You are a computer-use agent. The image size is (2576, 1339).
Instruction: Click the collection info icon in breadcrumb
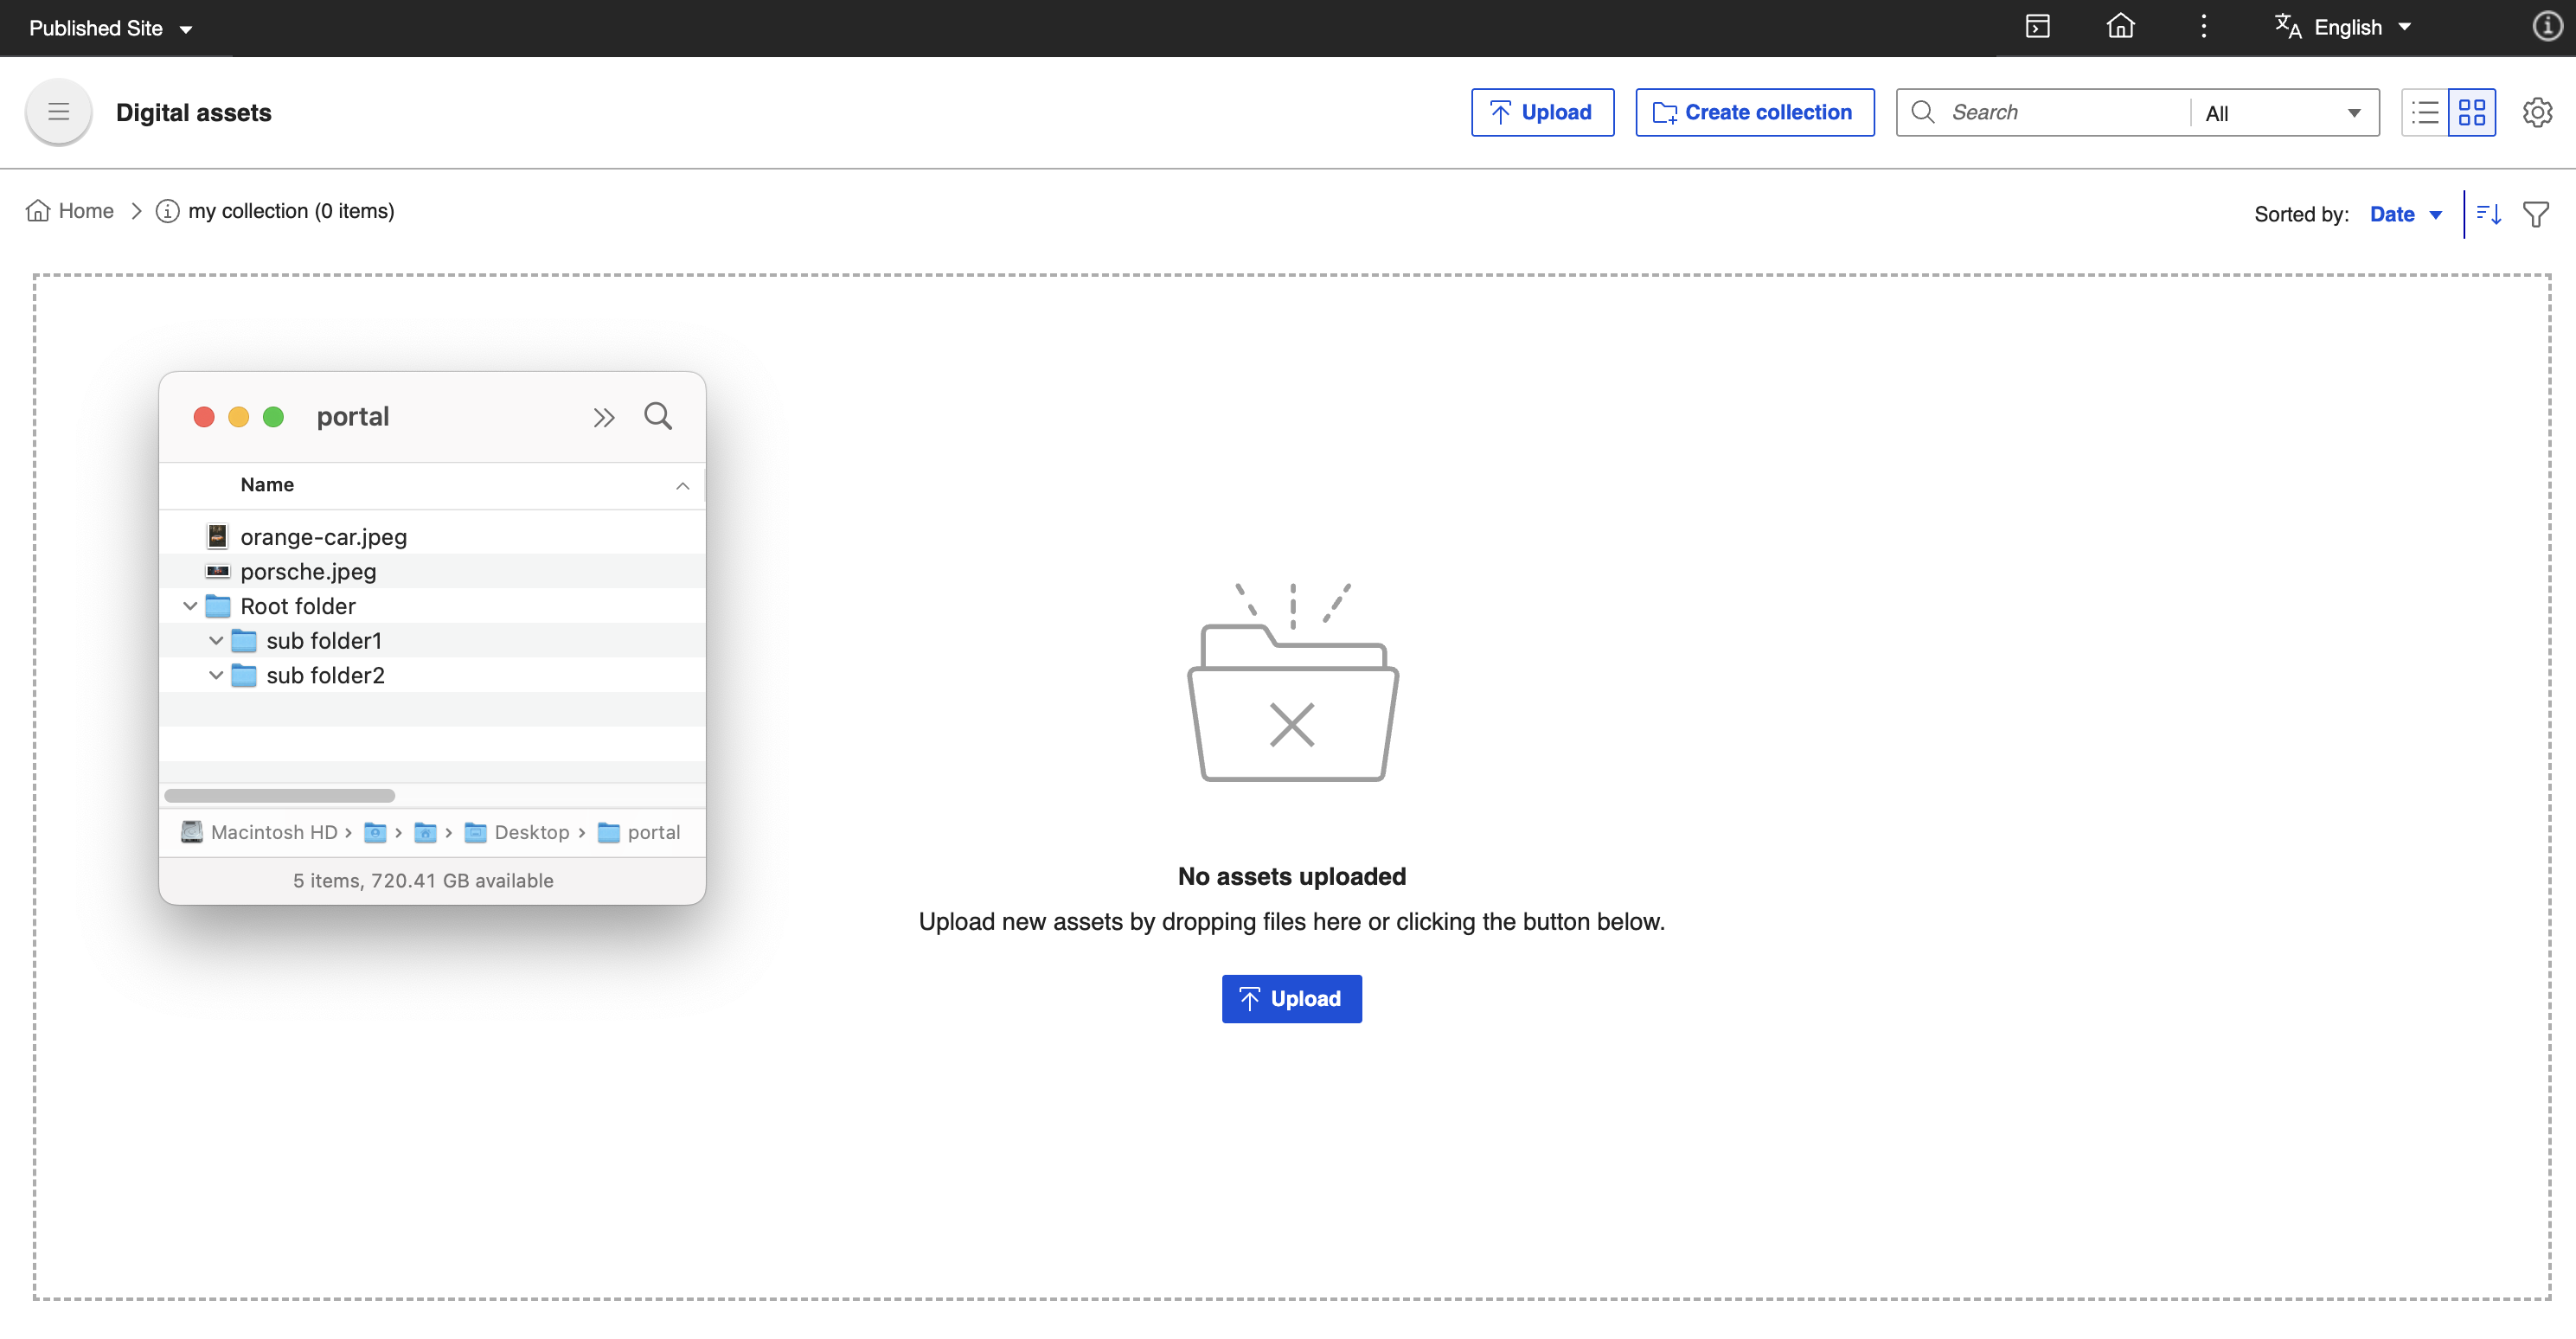[167, 211]
